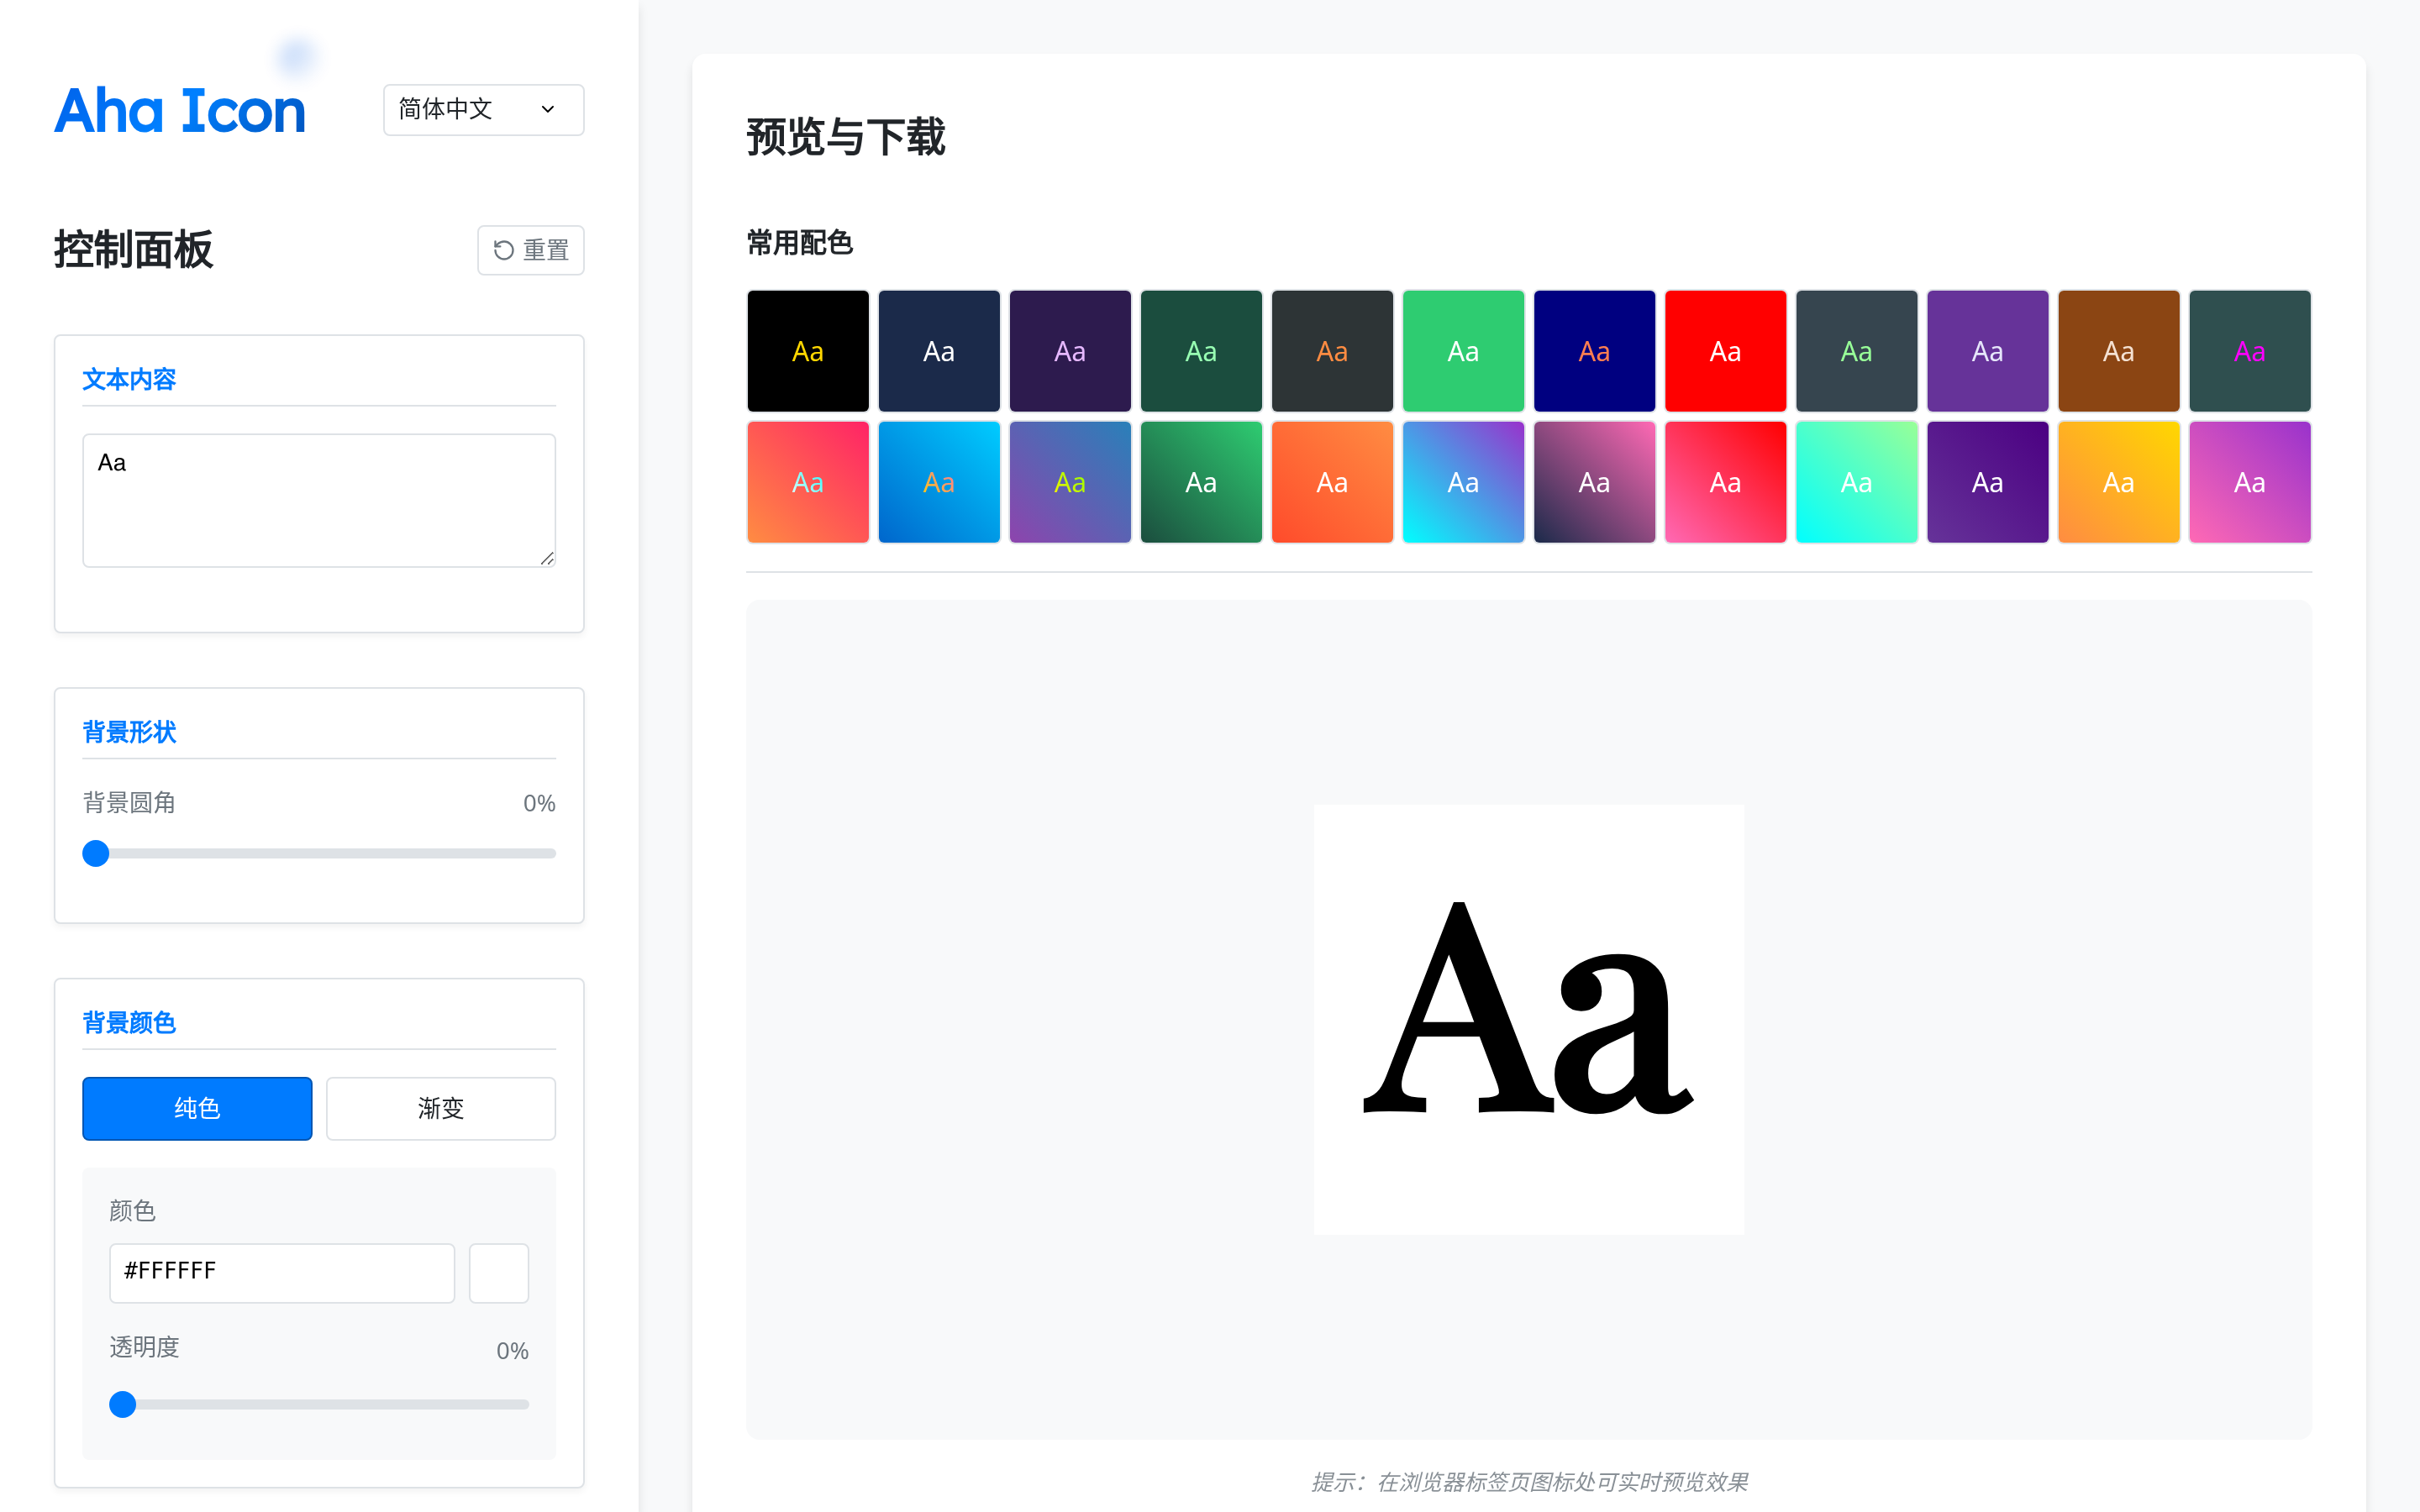Click the 透明度 0% value
This screenshot has width=2420, height=1512.
click(512, 1351)
